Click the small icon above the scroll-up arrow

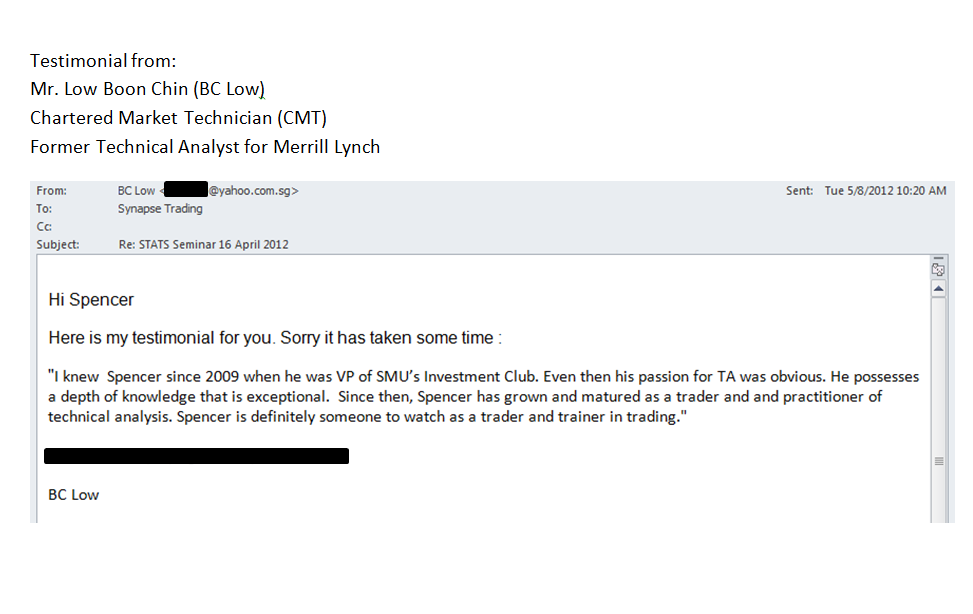938,269
